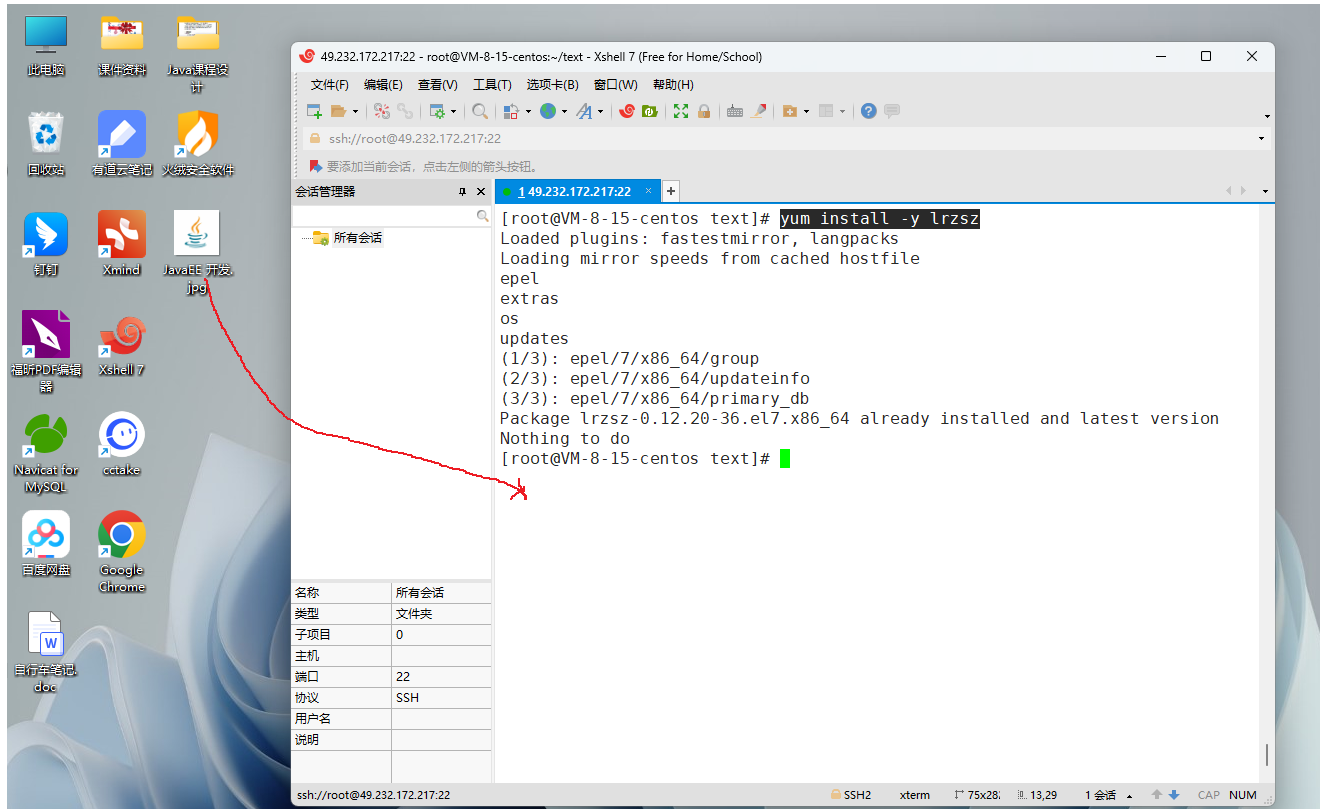Open the tab list dropdown arrow

point(1265,191)
